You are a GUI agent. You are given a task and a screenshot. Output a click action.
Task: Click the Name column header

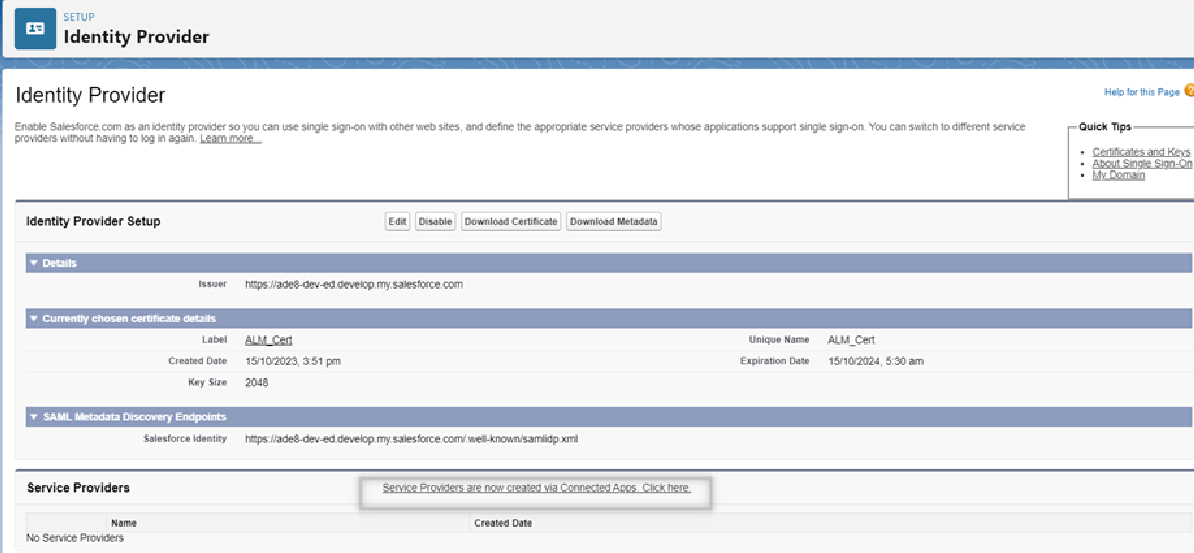point(124,523)
